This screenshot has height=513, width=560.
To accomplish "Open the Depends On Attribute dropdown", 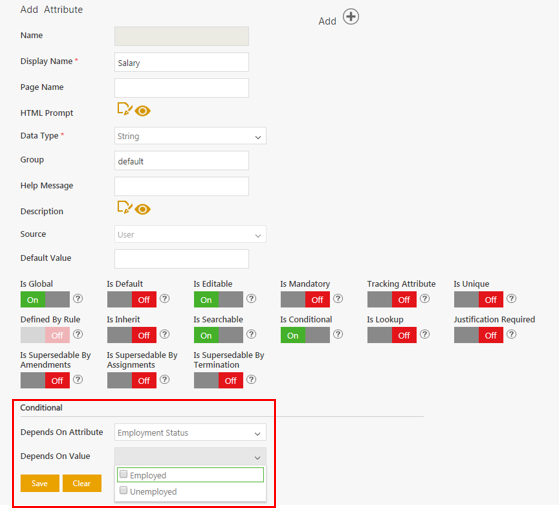I will coord(190,432).
